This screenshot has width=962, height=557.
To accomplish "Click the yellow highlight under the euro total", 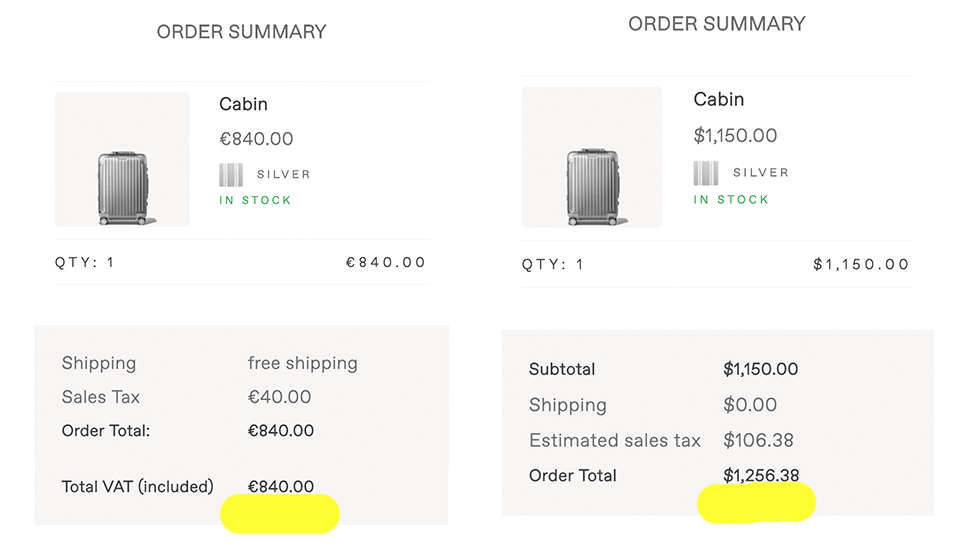I will [x=280, y=514].
